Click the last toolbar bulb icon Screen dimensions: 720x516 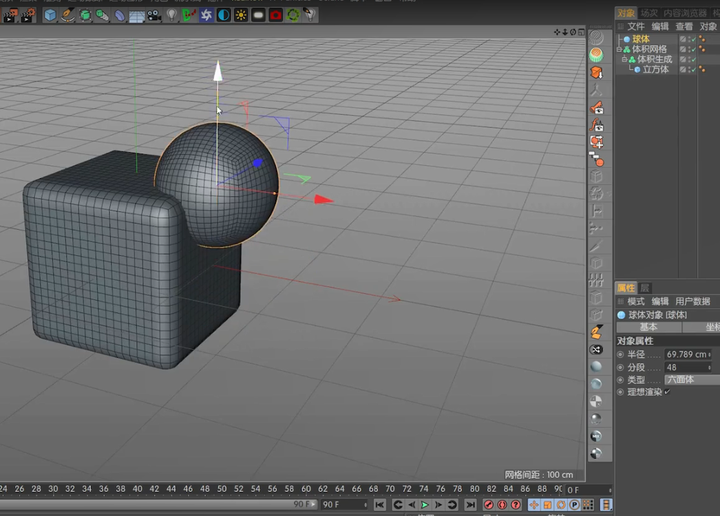pyautogui.click(x=310, y=15)
